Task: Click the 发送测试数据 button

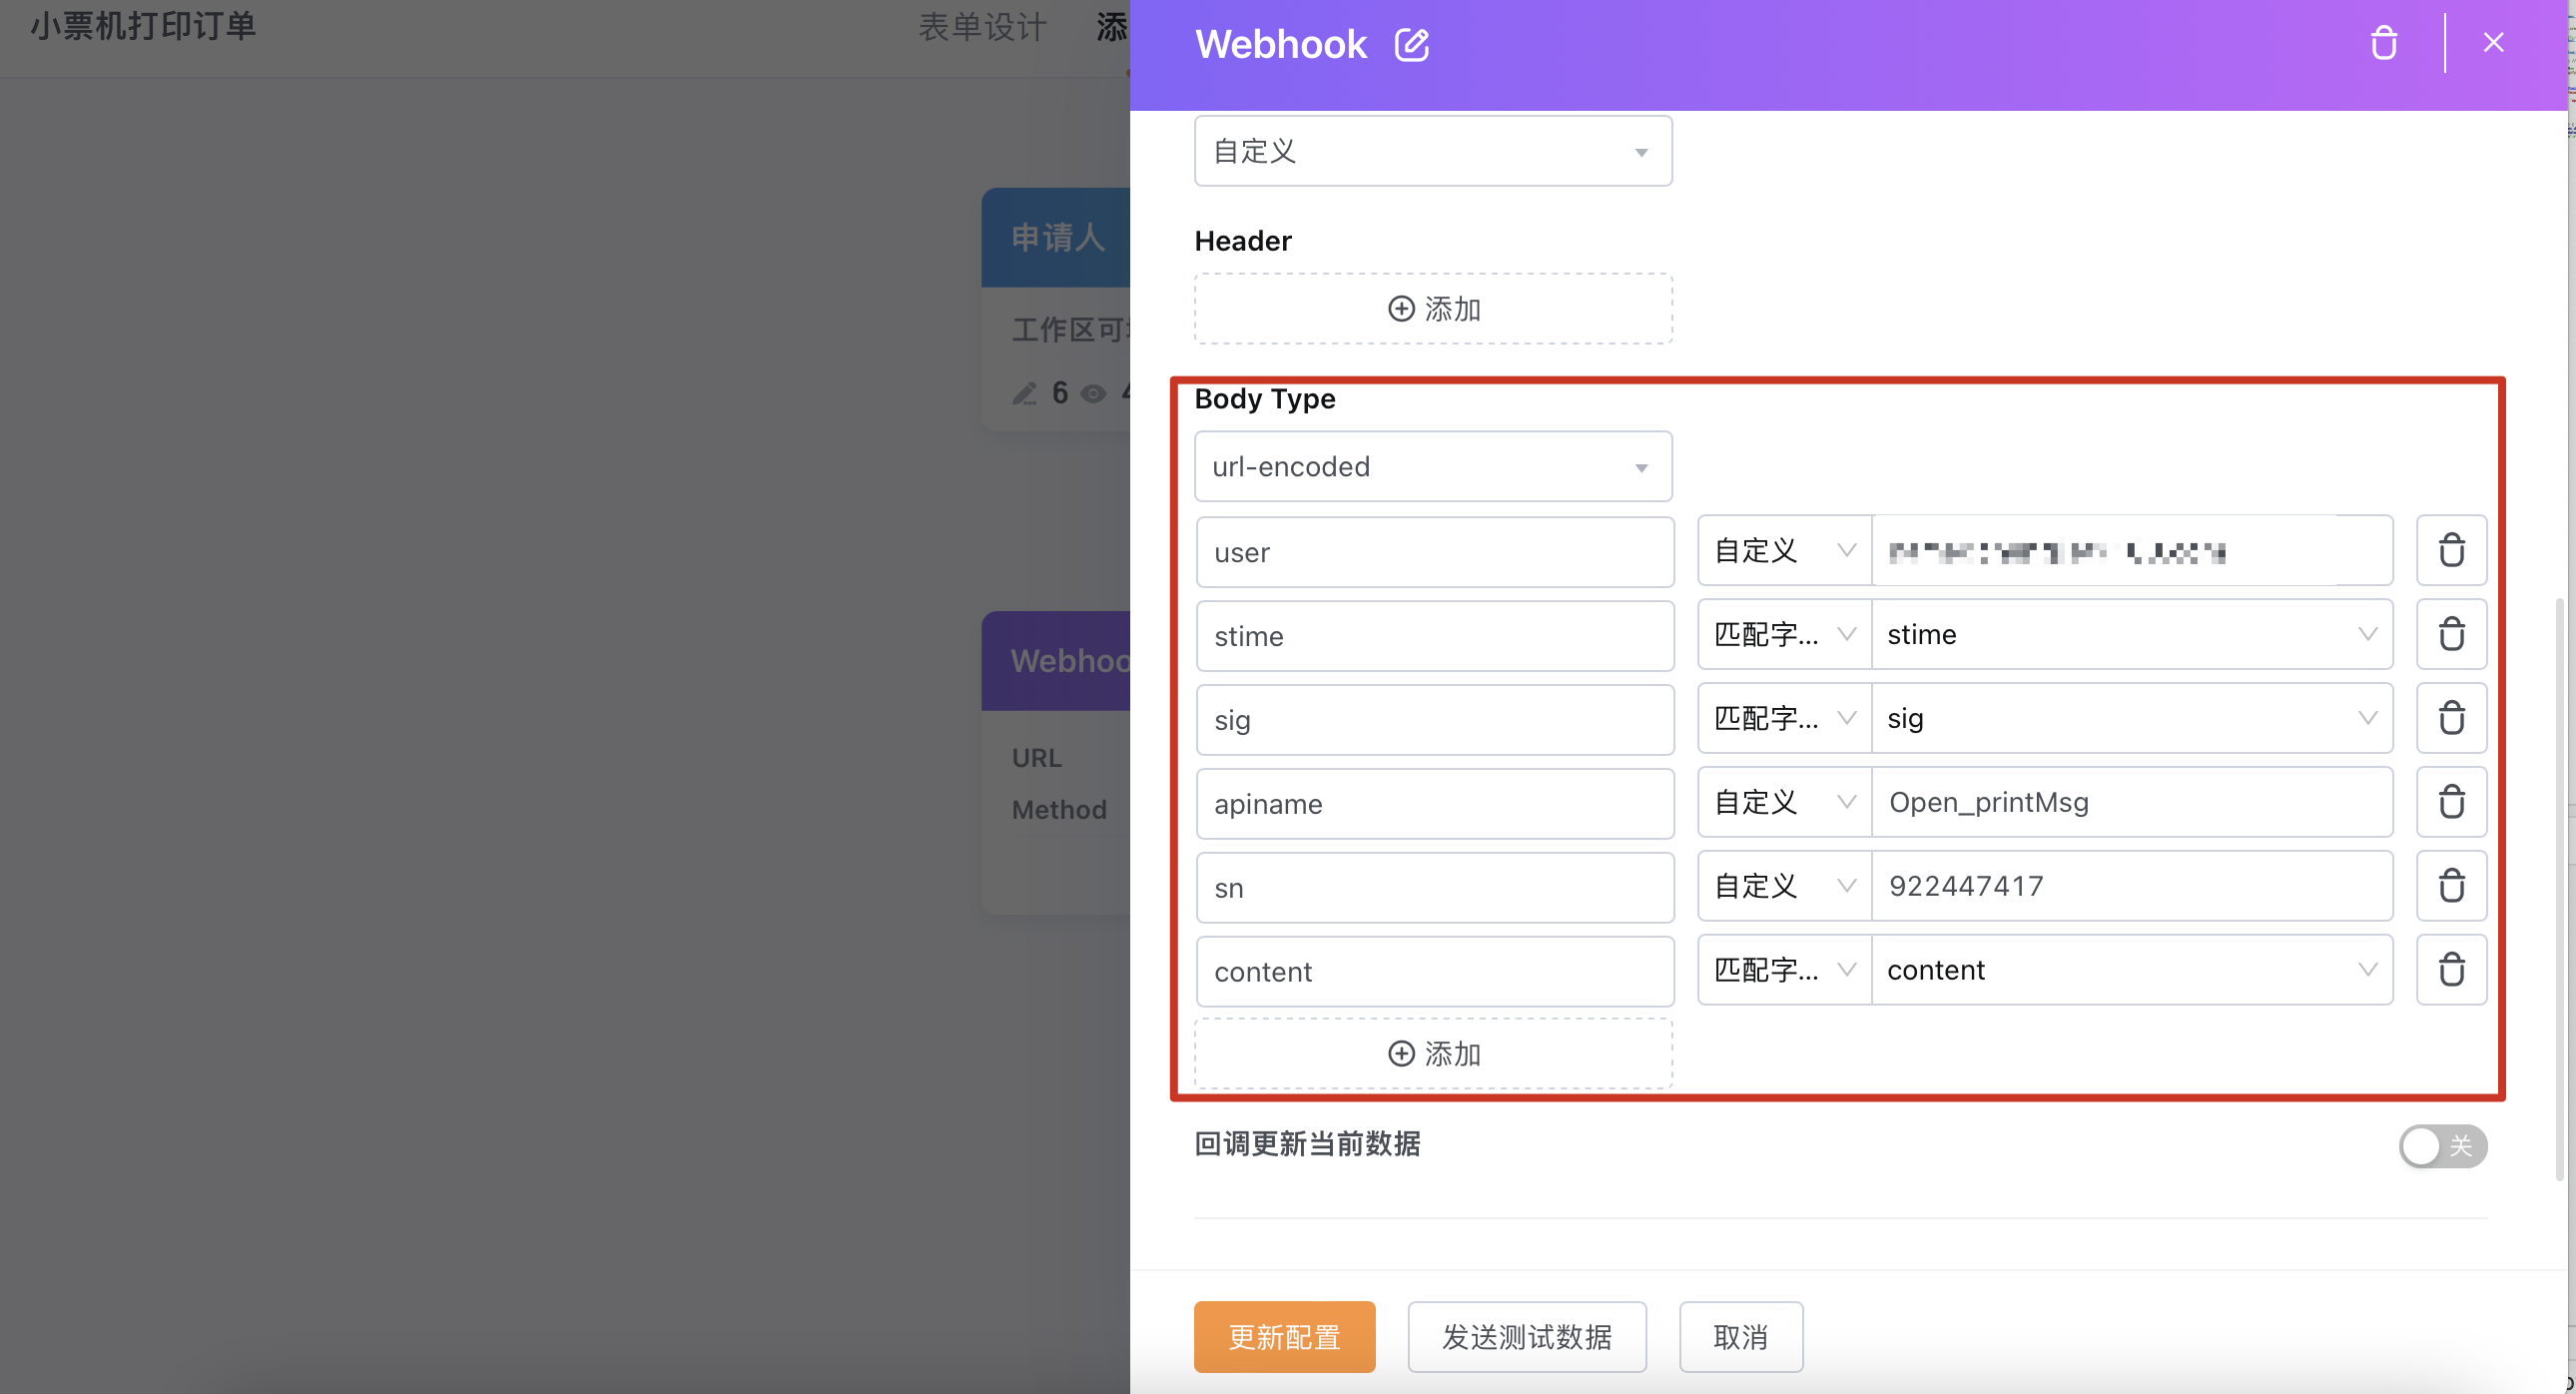Action: tap(1527, 1337)
